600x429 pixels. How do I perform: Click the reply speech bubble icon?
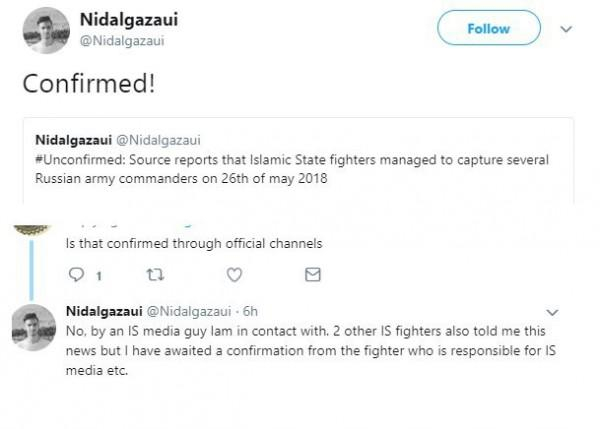(75, 274)
